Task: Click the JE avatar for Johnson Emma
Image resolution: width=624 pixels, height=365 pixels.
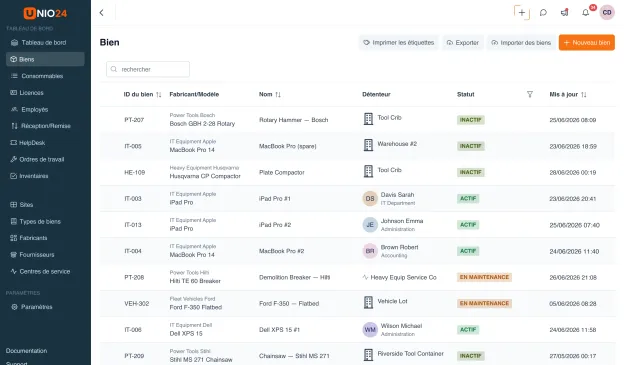Action: pyautogui.click(x=370, y=225)
